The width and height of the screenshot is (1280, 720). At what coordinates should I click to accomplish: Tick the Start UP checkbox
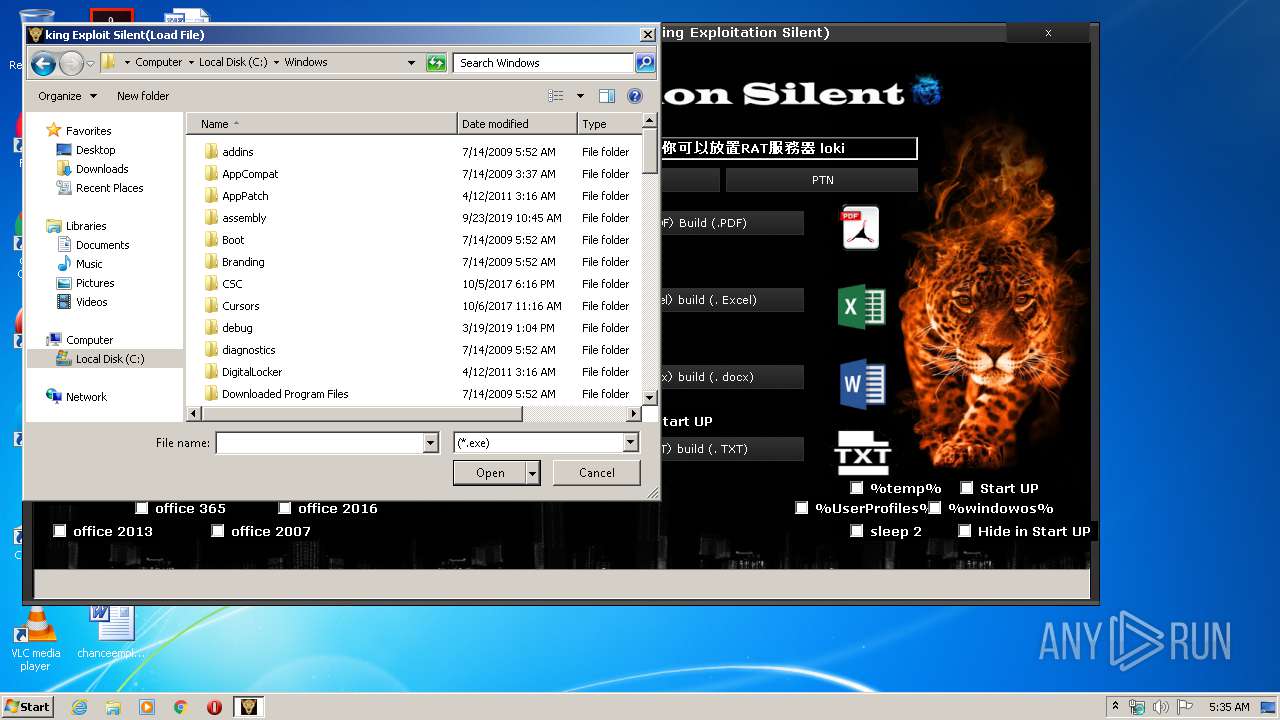tap(967, 488)
